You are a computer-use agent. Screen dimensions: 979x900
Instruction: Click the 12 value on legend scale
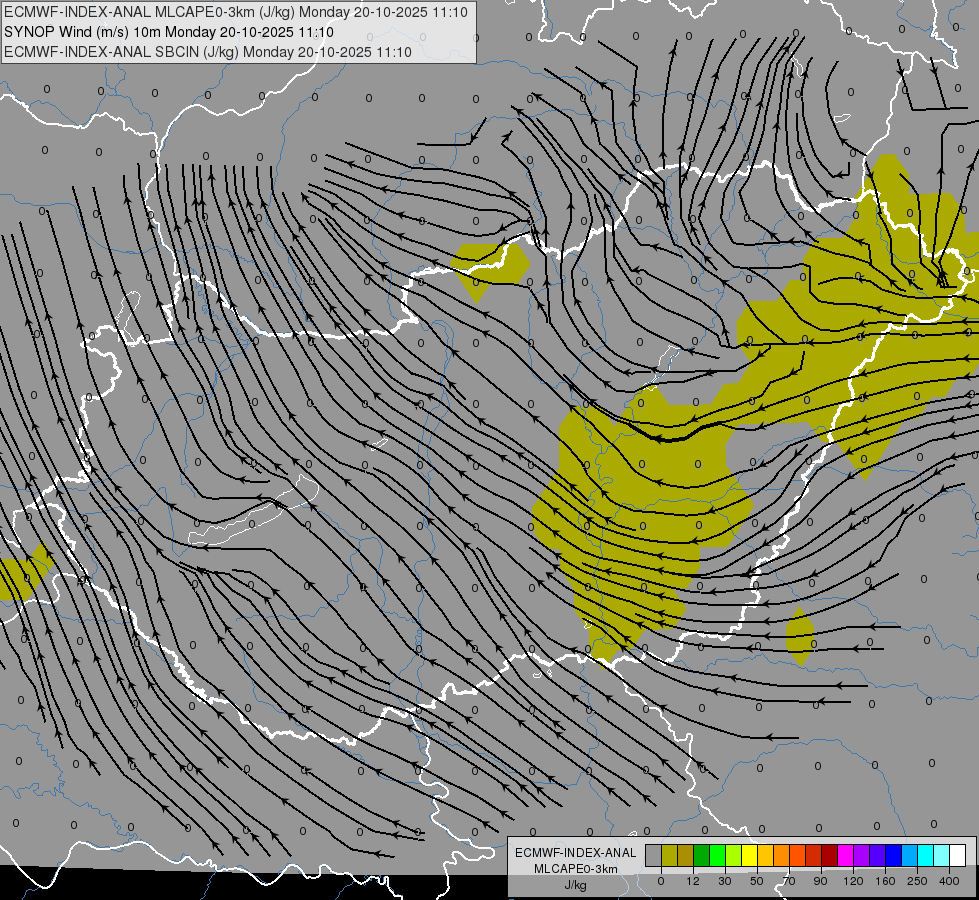pyautogui.click(x=693, y=881)
